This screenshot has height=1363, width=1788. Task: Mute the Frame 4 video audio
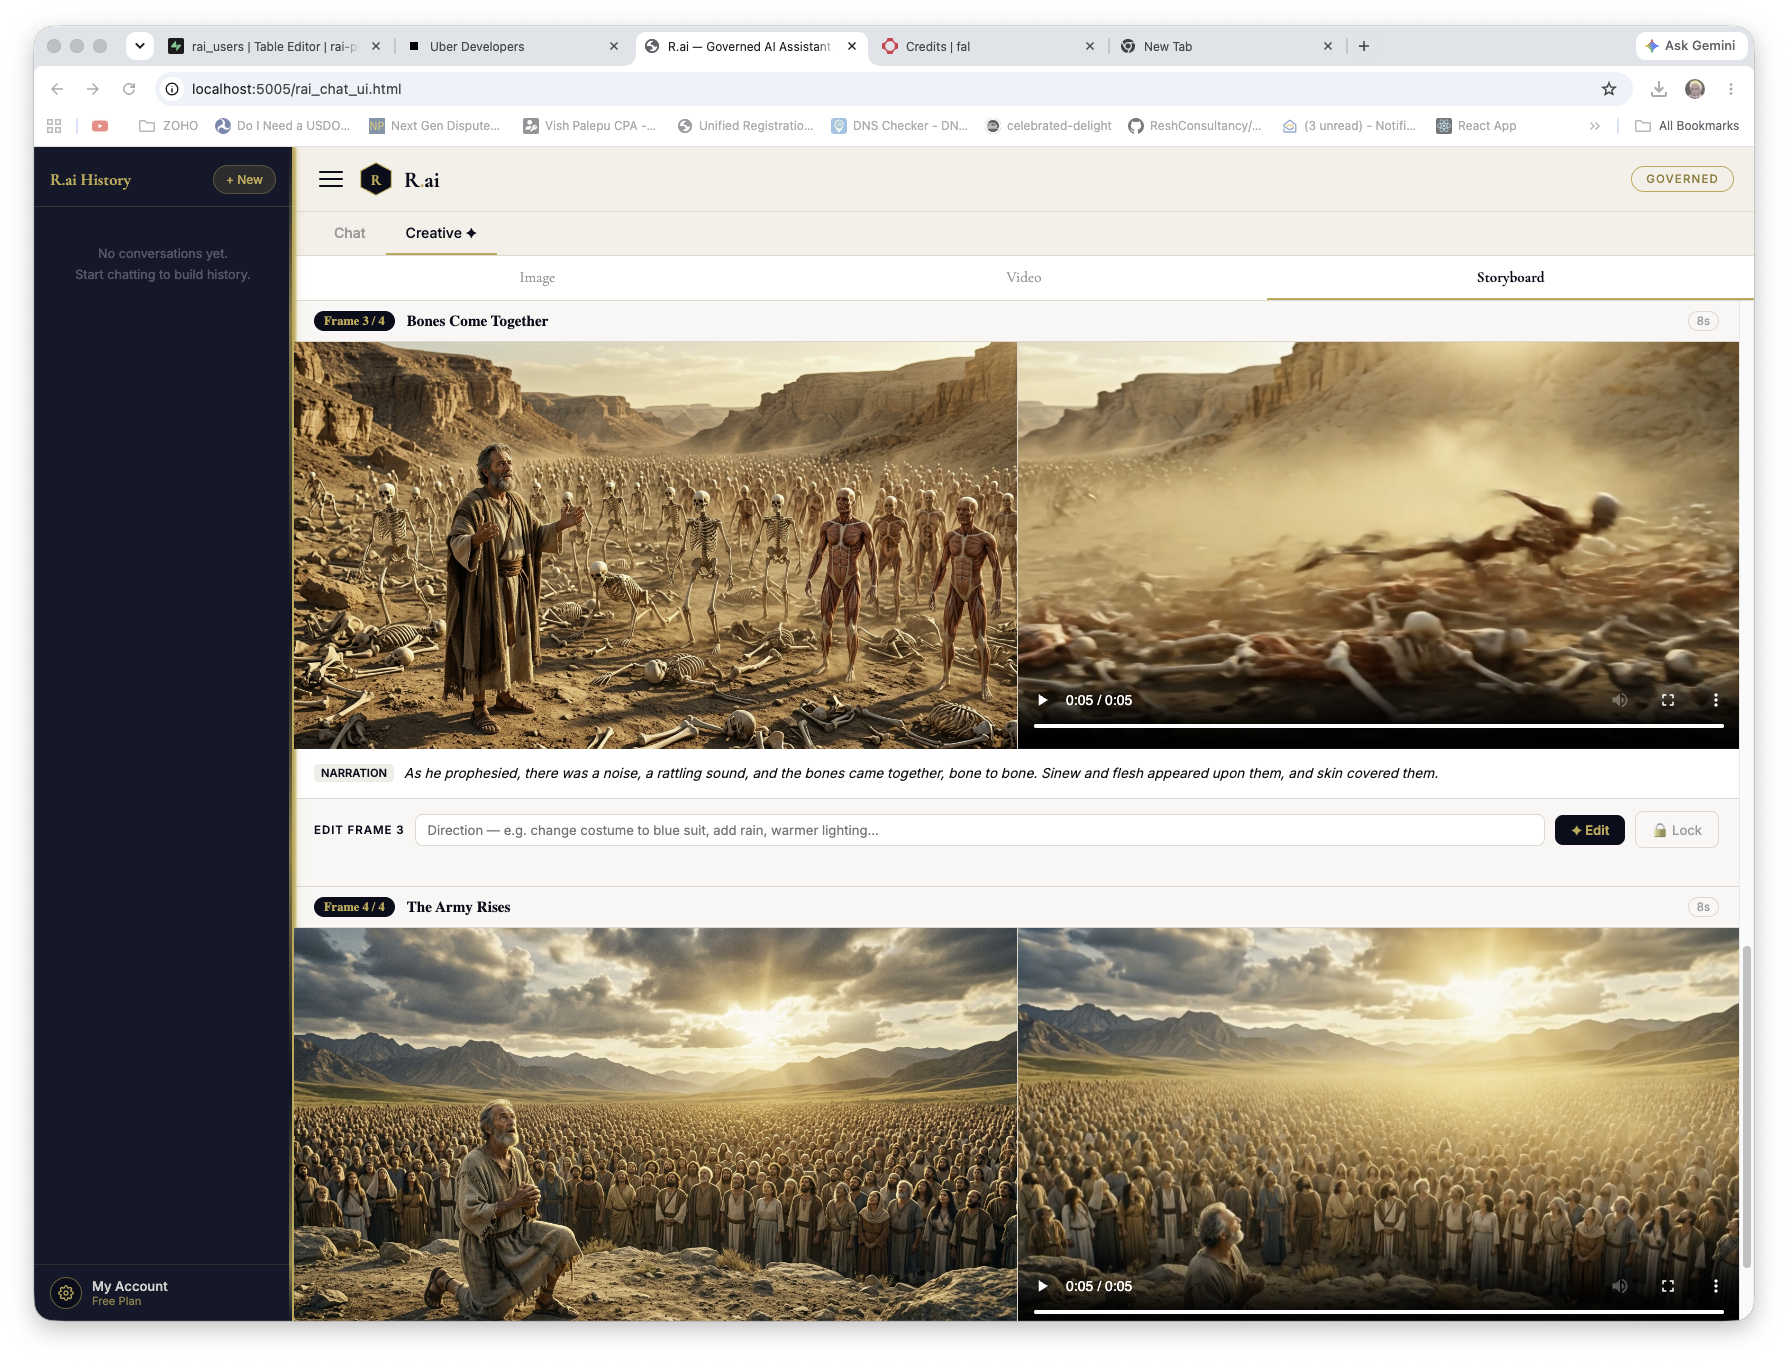(x=1620, y=1286)
